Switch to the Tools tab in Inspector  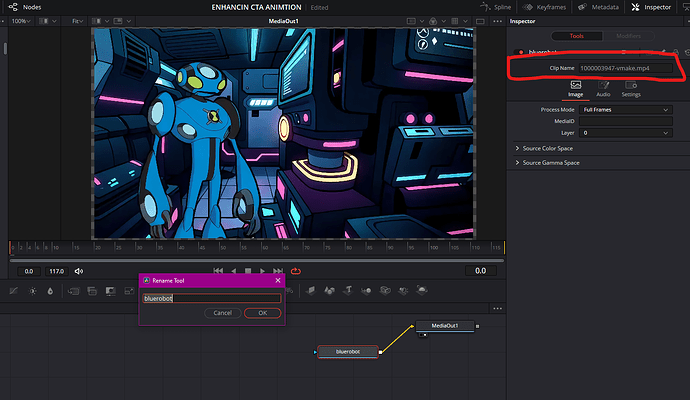(x=576, y=36)
